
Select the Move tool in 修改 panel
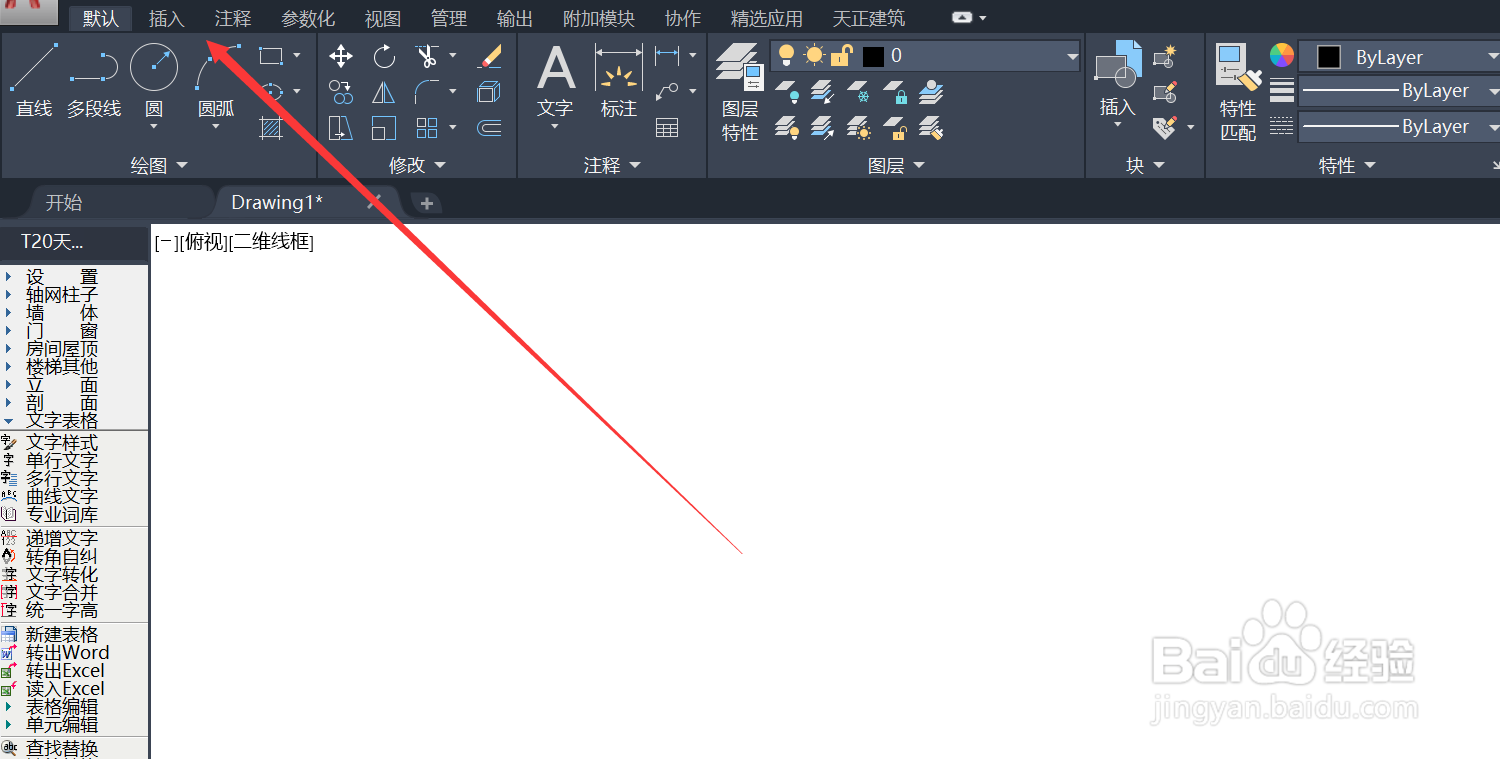[x=341, y=56]
